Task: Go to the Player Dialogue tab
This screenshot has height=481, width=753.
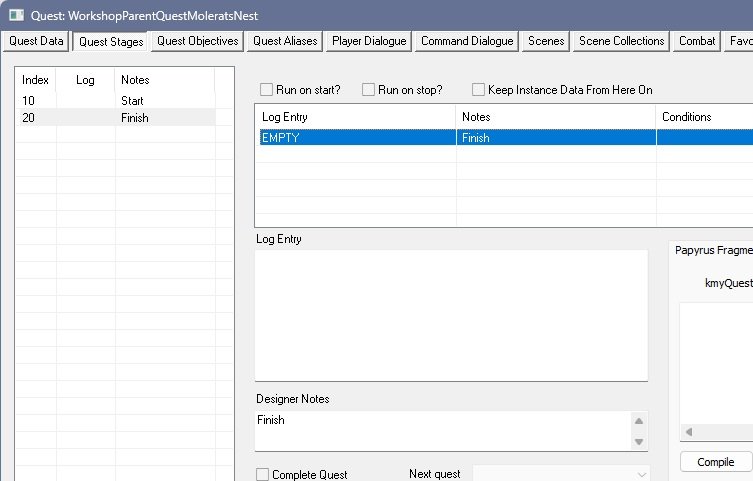Action: [x=369, y=41]
